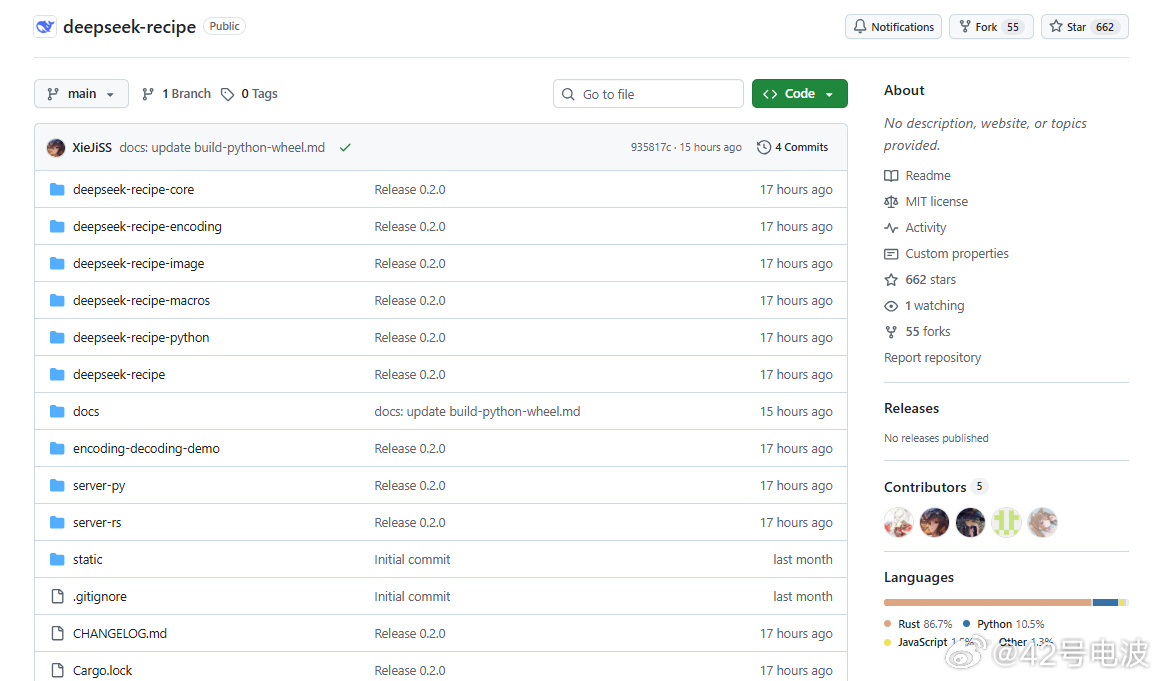
Task: Click the green commit status checkmark
Action: point(345,147)
